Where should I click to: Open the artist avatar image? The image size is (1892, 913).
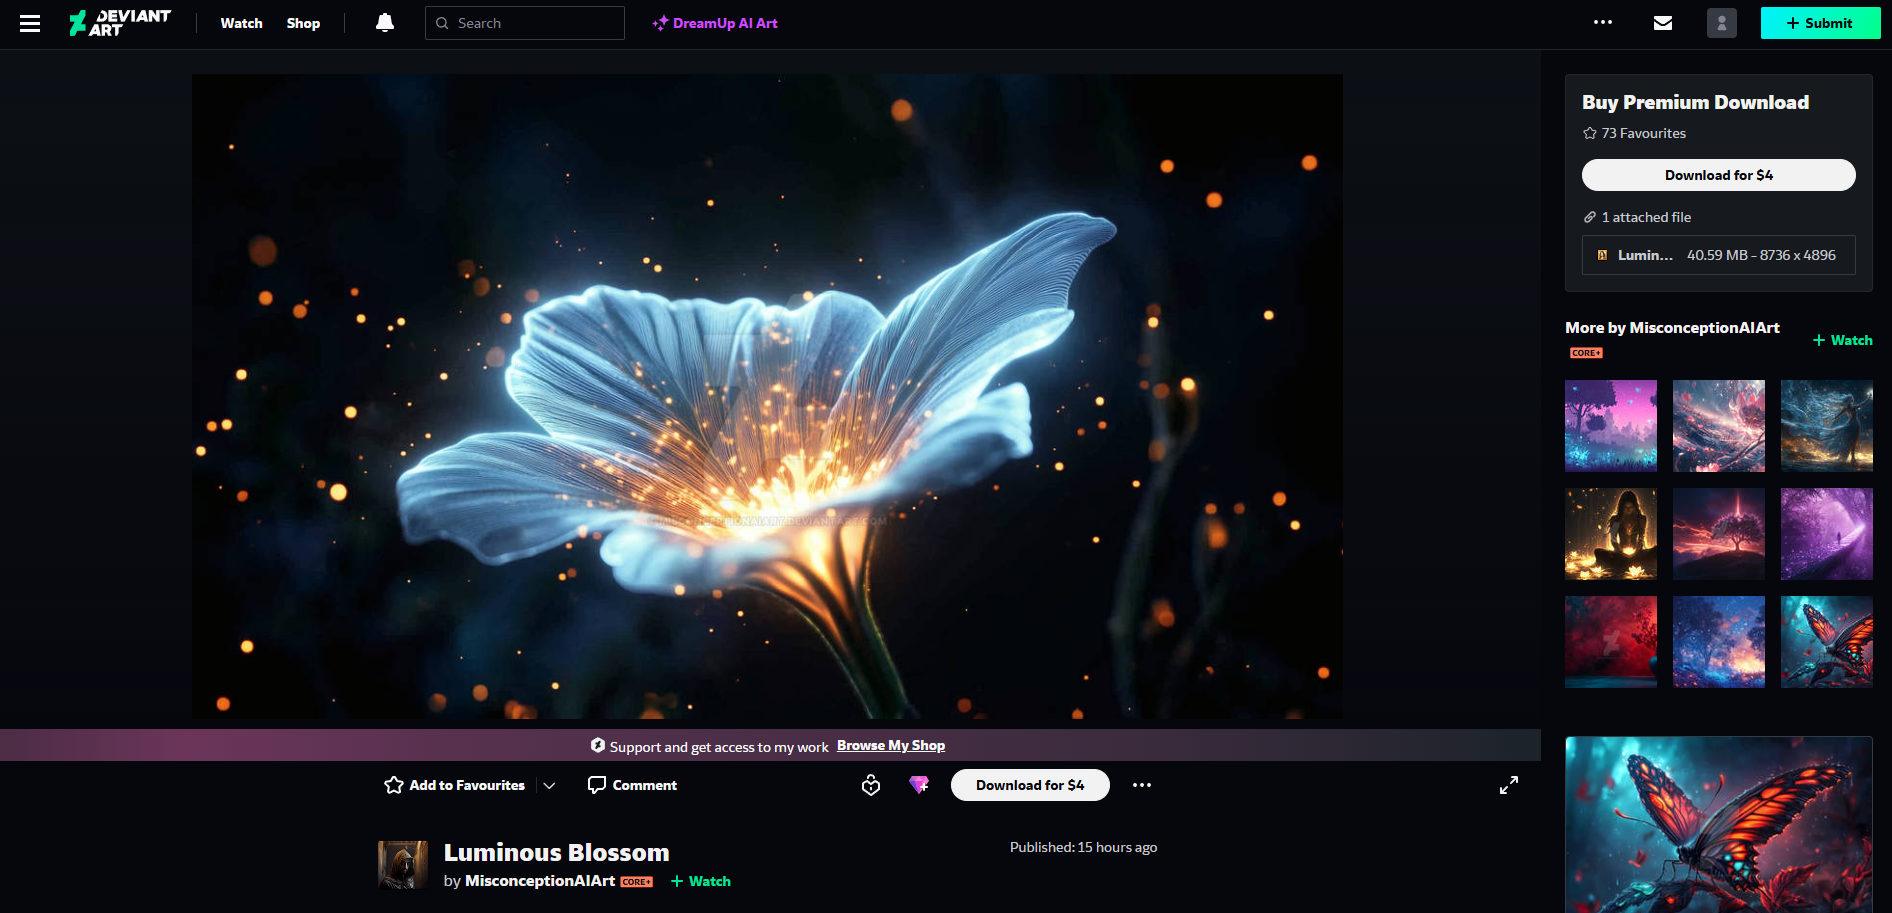[x=403, y=865]
